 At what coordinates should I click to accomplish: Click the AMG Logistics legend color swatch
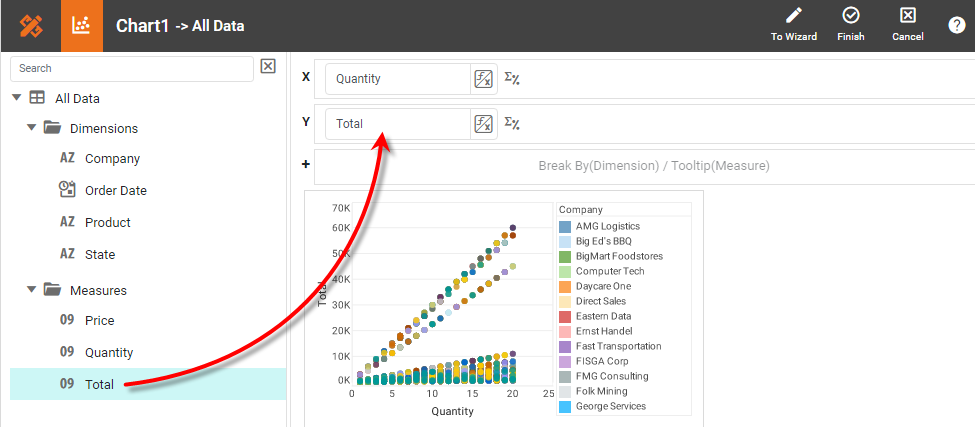pos(566,227)
